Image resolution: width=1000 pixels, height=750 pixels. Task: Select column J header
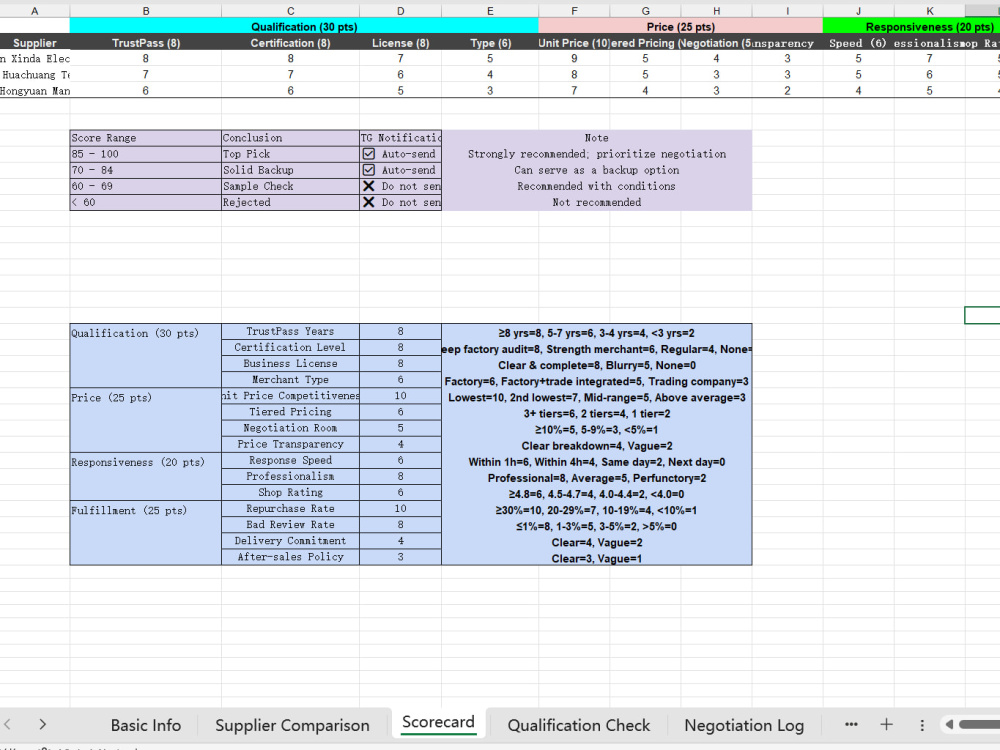[x=858, y=11]
